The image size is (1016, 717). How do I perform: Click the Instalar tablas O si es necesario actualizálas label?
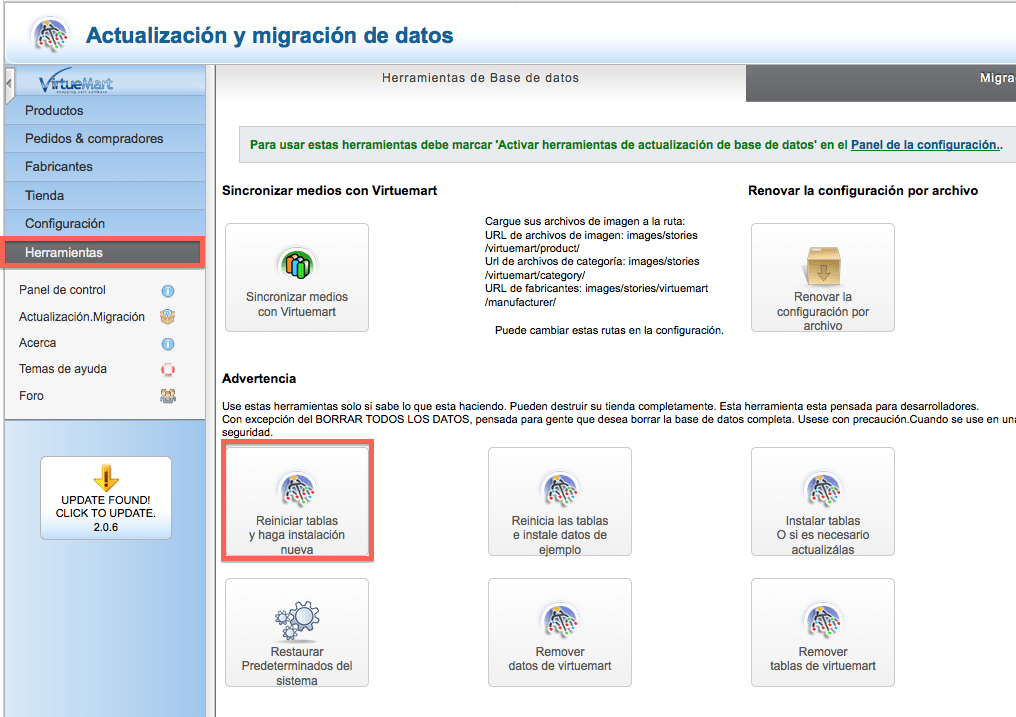click(823, 535)
